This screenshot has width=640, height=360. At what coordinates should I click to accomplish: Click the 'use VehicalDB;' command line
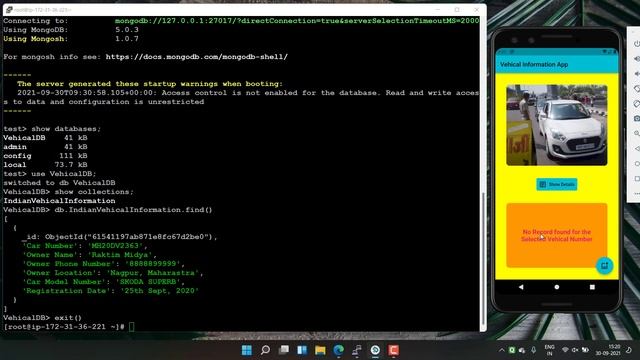tap(50, 173)
